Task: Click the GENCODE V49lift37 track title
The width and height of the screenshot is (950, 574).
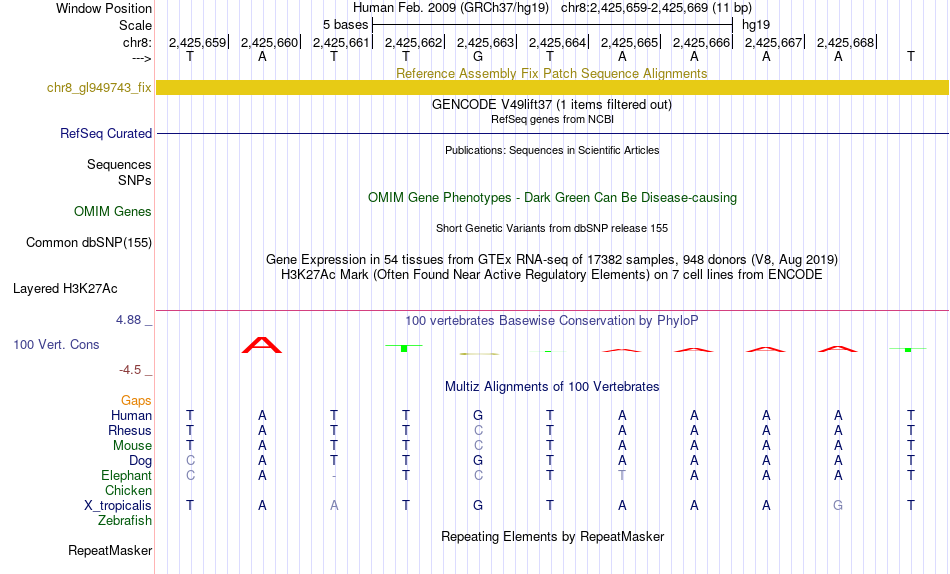Action: pos(552,104)
